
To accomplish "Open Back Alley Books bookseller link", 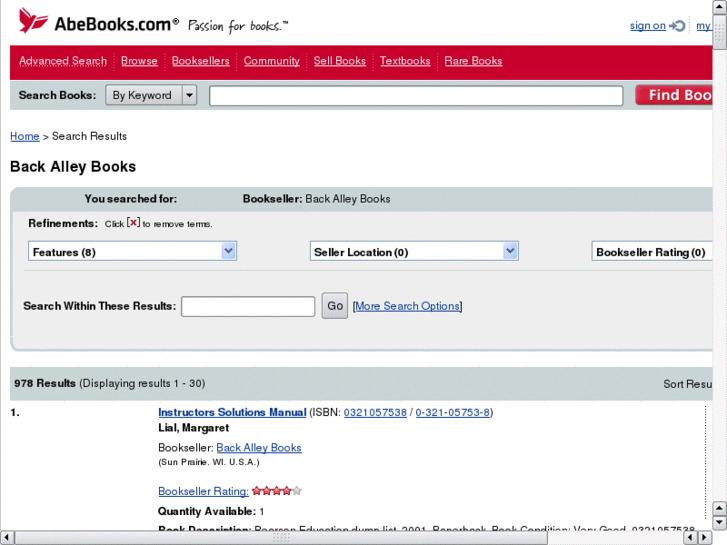I will 259,448.
